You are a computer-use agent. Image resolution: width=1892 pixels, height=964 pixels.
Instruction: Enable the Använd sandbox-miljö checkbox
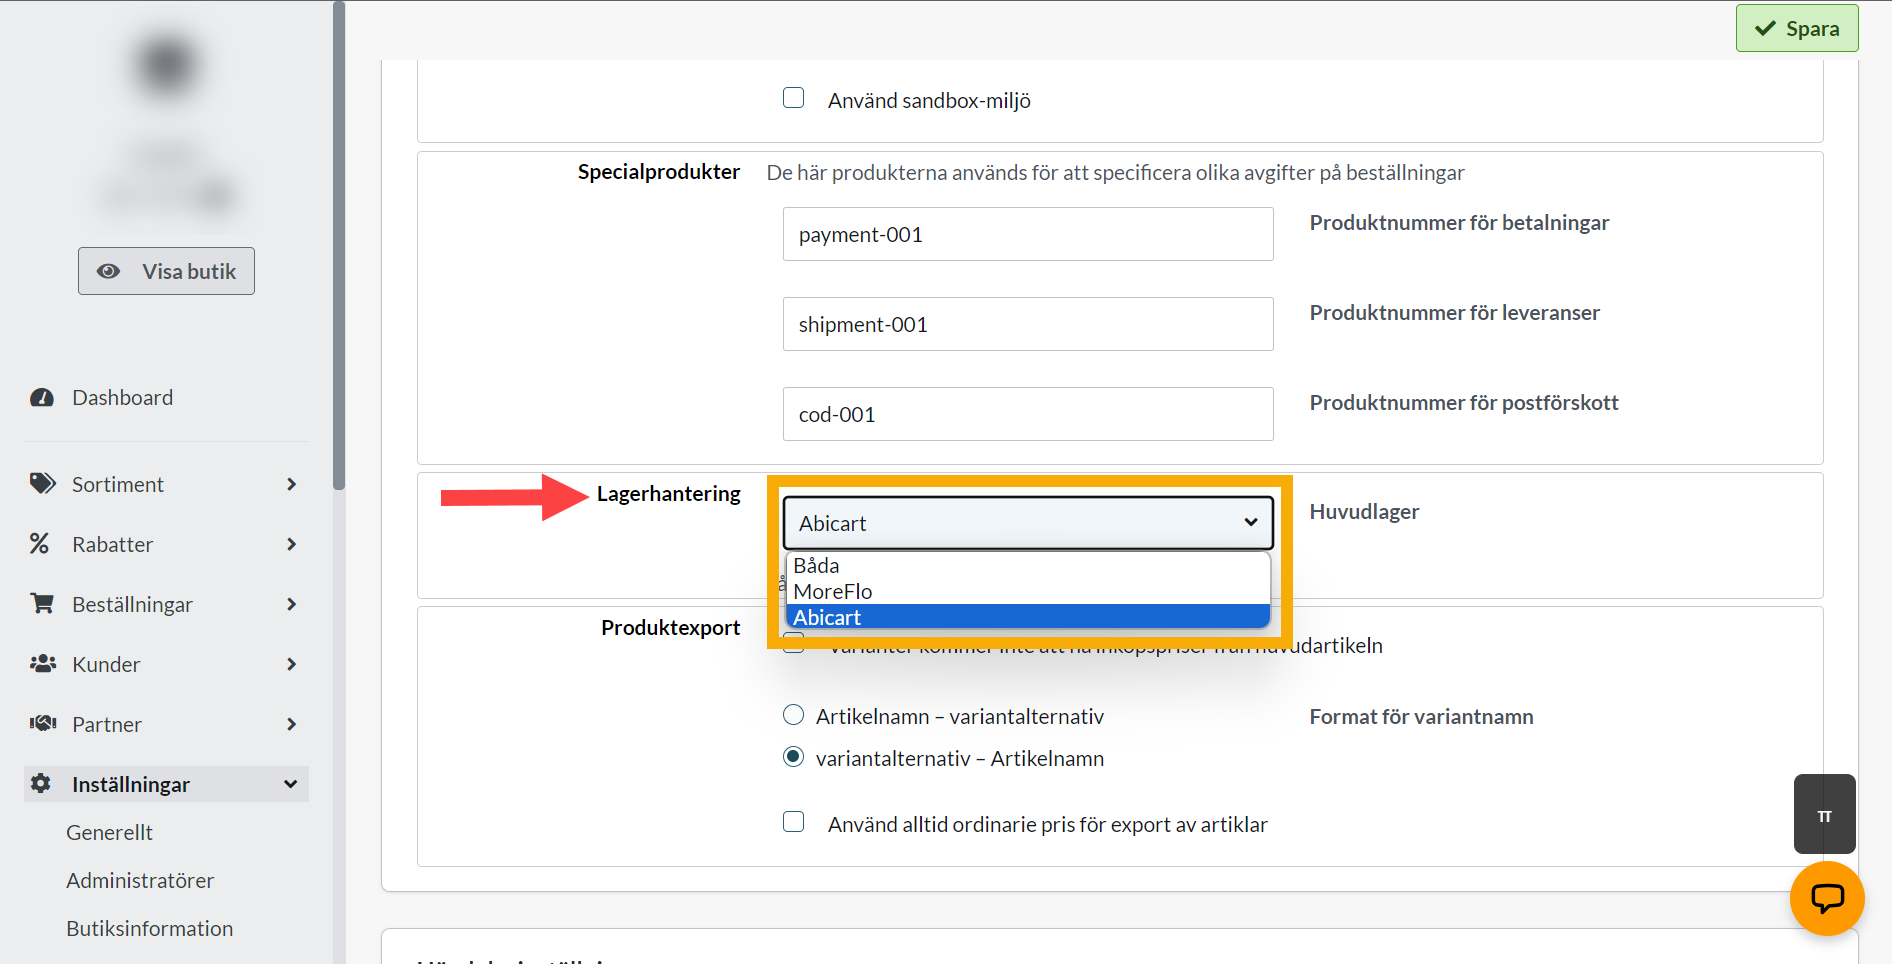[x=794, y=98]
